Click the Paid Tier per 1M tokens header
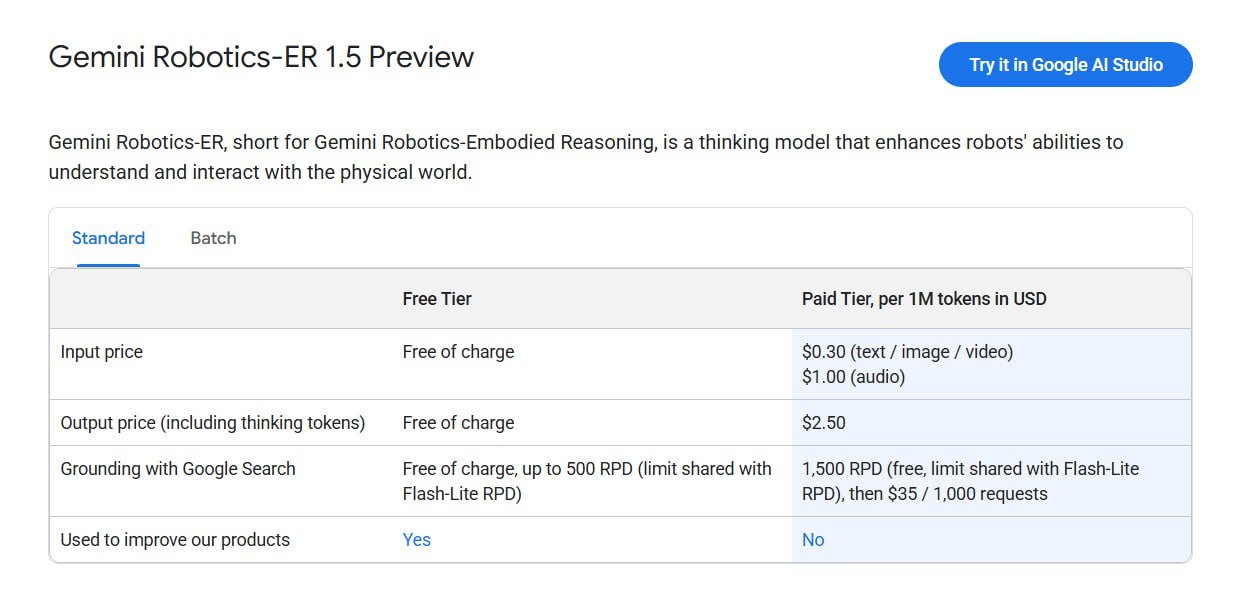 924,299
